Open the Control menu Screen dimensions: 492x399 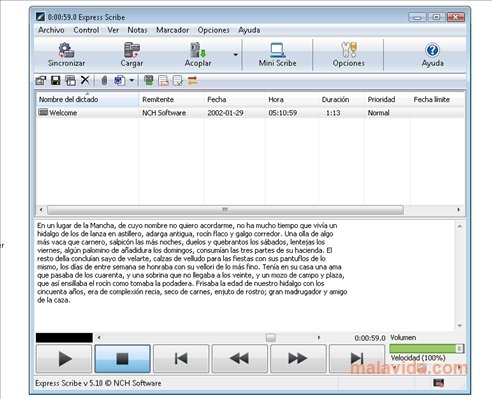[86, 30]
